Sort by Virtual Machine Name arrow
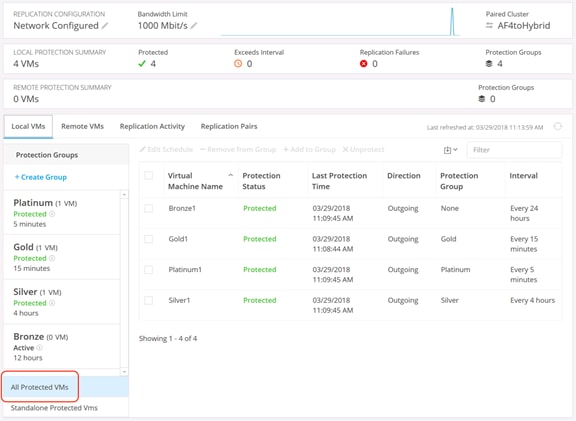This screenshot has height=421, width=576. click(231, 175)
